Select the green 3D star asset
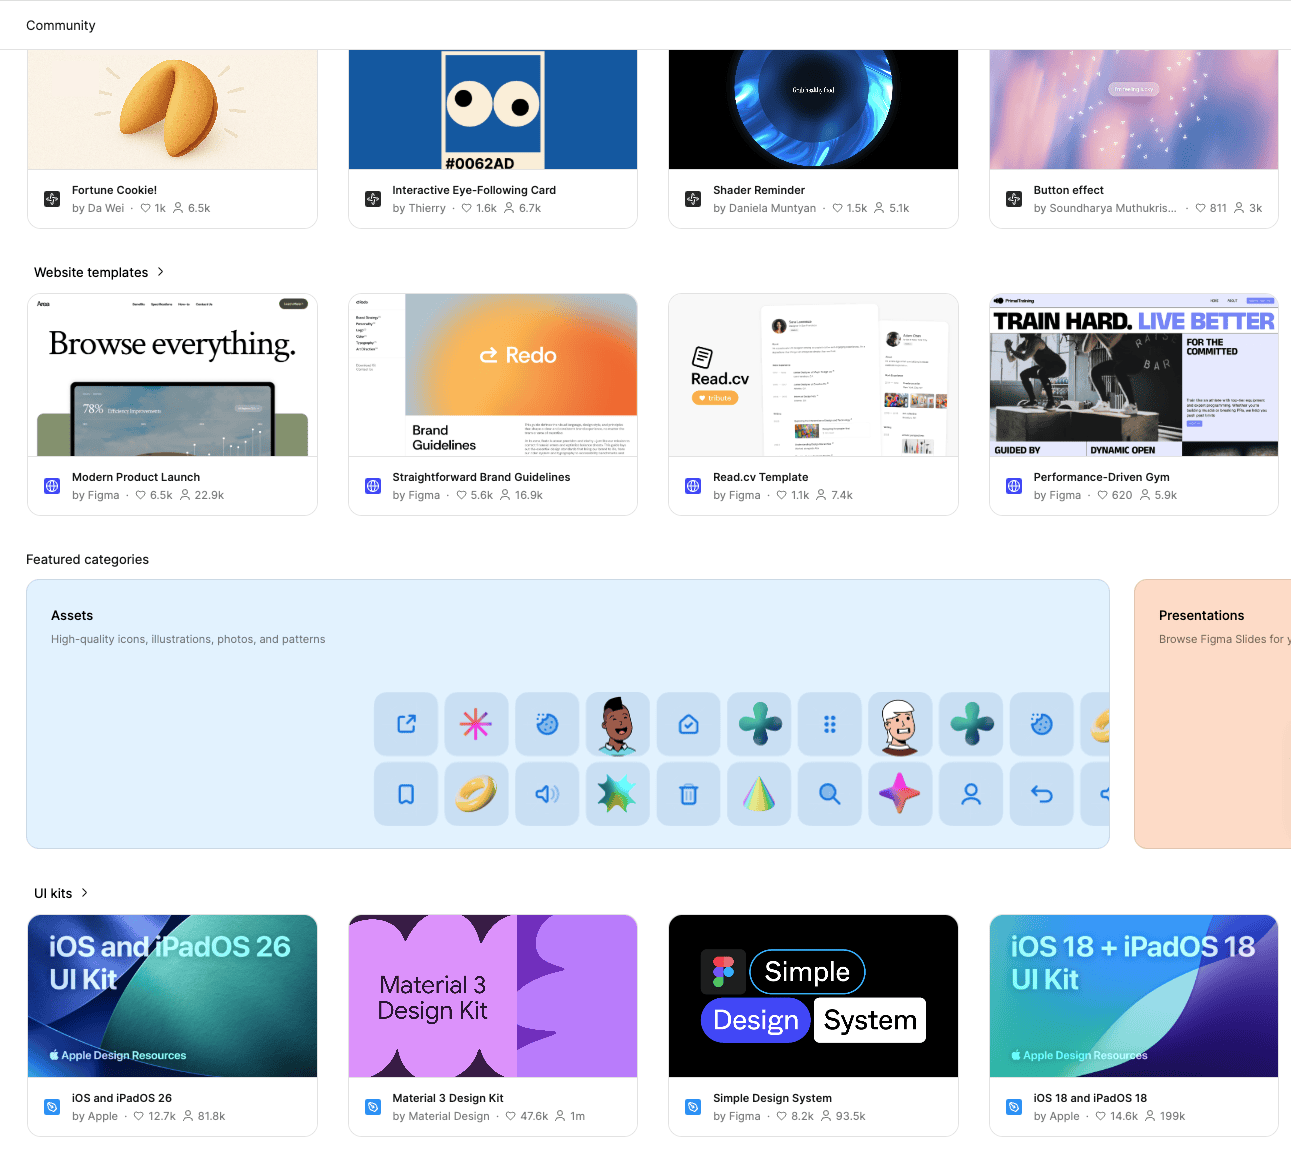Screen dimensions: 1291x1166 (618, 794)
